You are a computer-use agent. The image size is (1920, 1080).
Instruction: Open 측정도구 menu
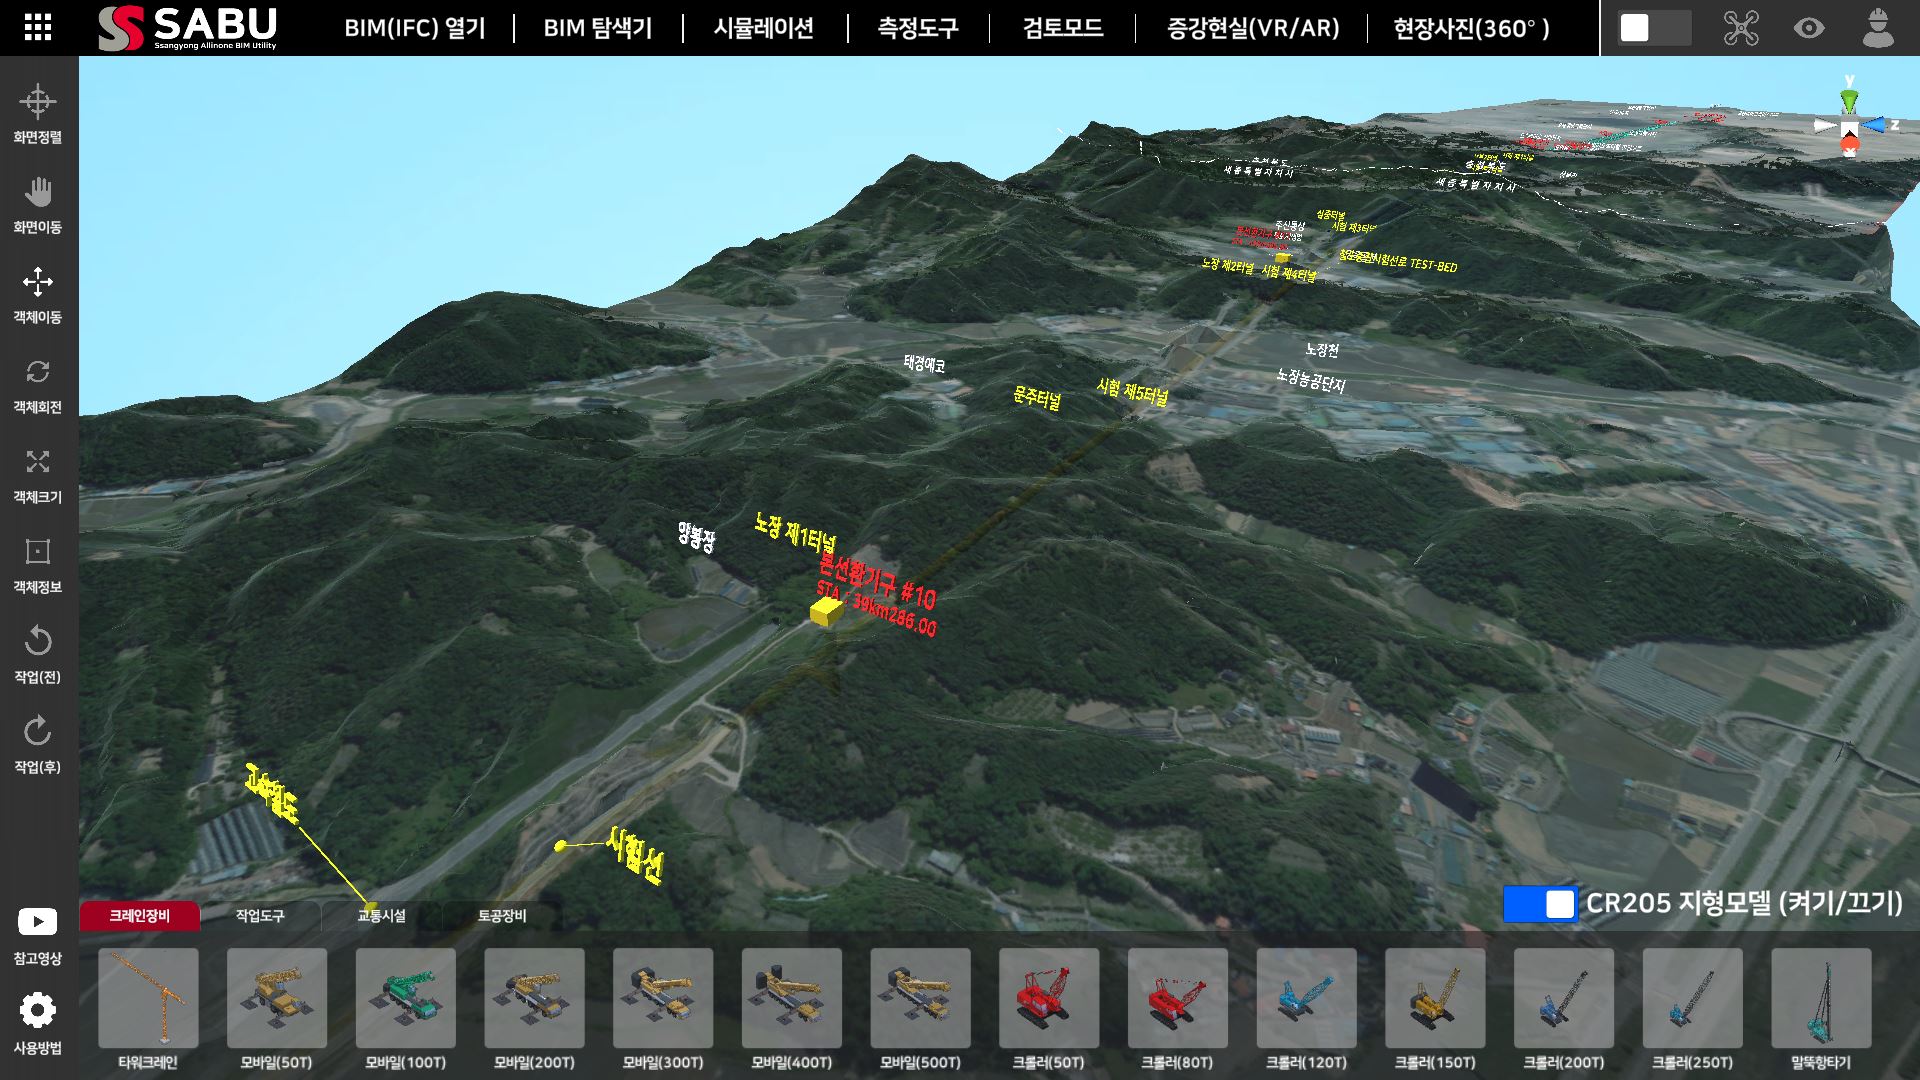(x=918, y=28)
